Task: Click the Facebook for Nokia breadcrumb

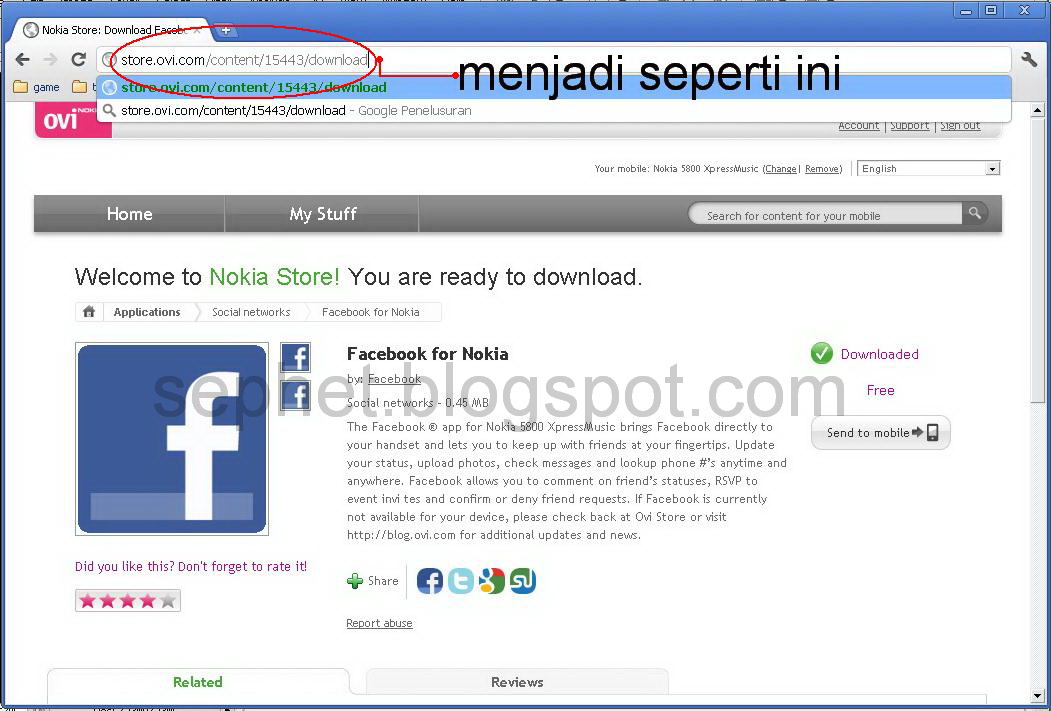Action: [x=371, y=312]
